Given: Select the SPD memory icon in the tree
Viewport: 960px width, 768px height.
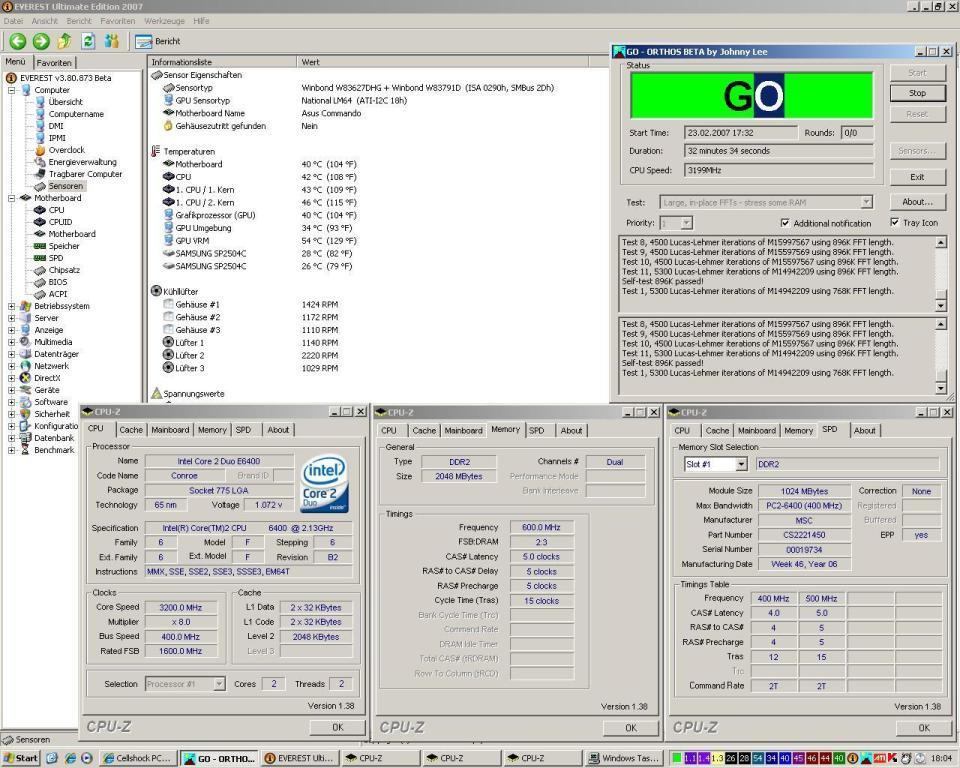Looking at the screenshot, I should (x=40, y=258).
